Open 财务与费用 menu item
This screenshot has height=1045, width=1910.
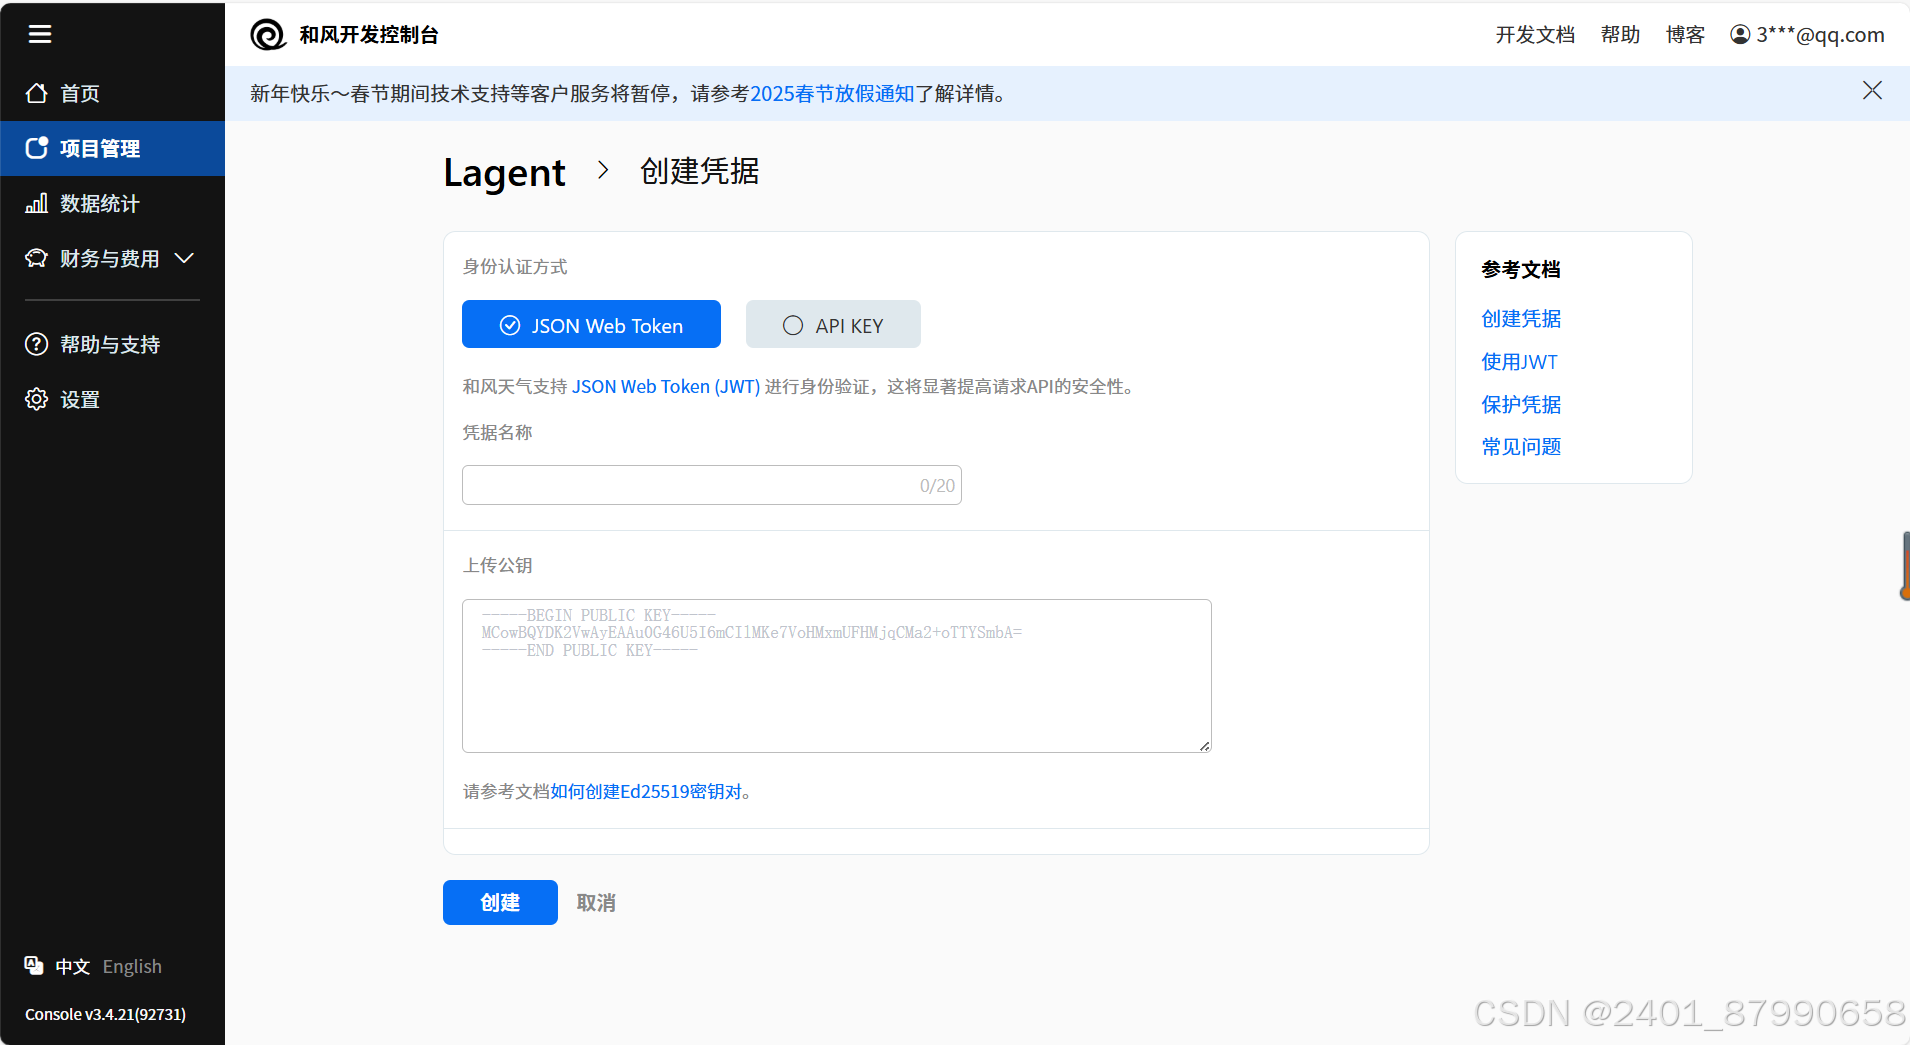point(112,258)
